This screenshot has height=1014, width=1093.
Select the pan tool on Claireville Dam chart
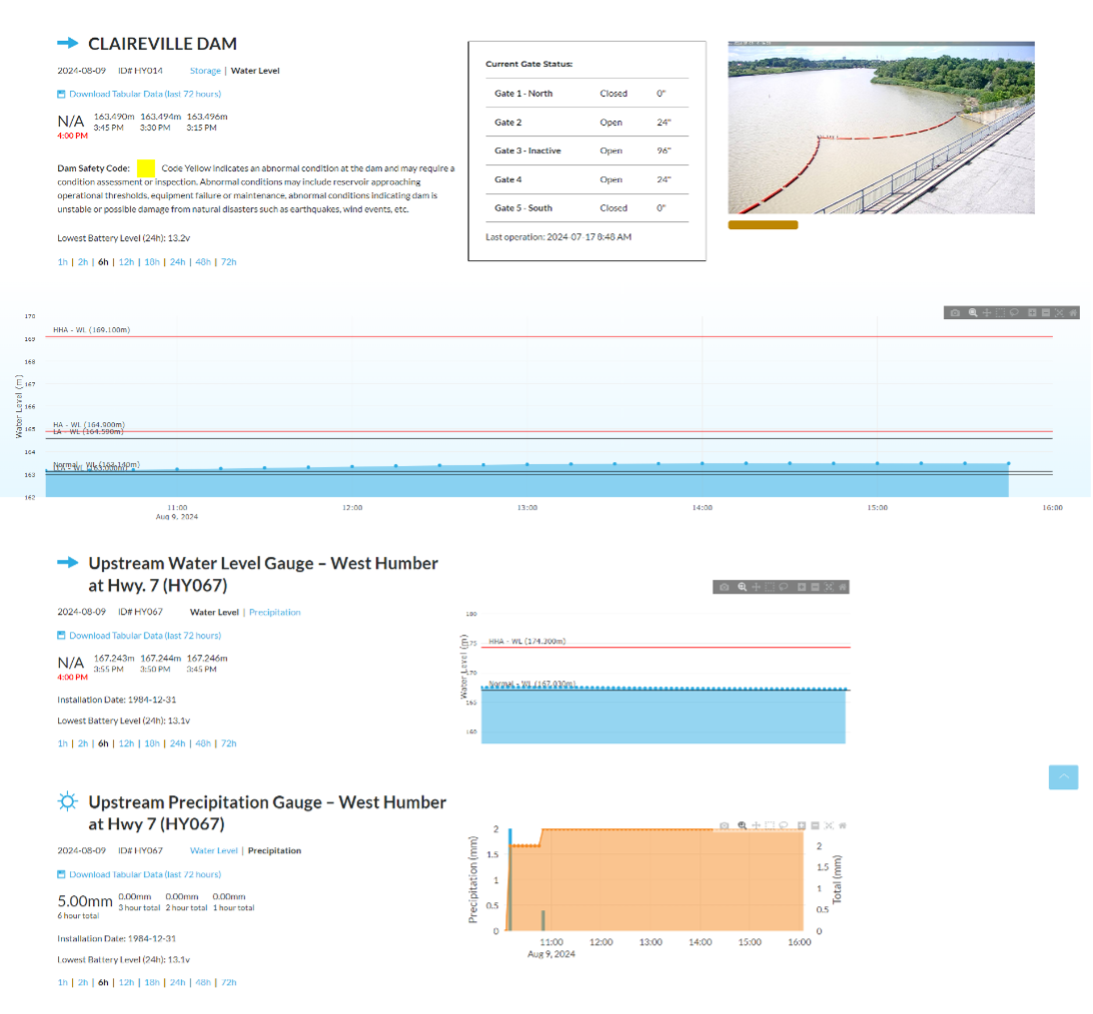(987, 313)
